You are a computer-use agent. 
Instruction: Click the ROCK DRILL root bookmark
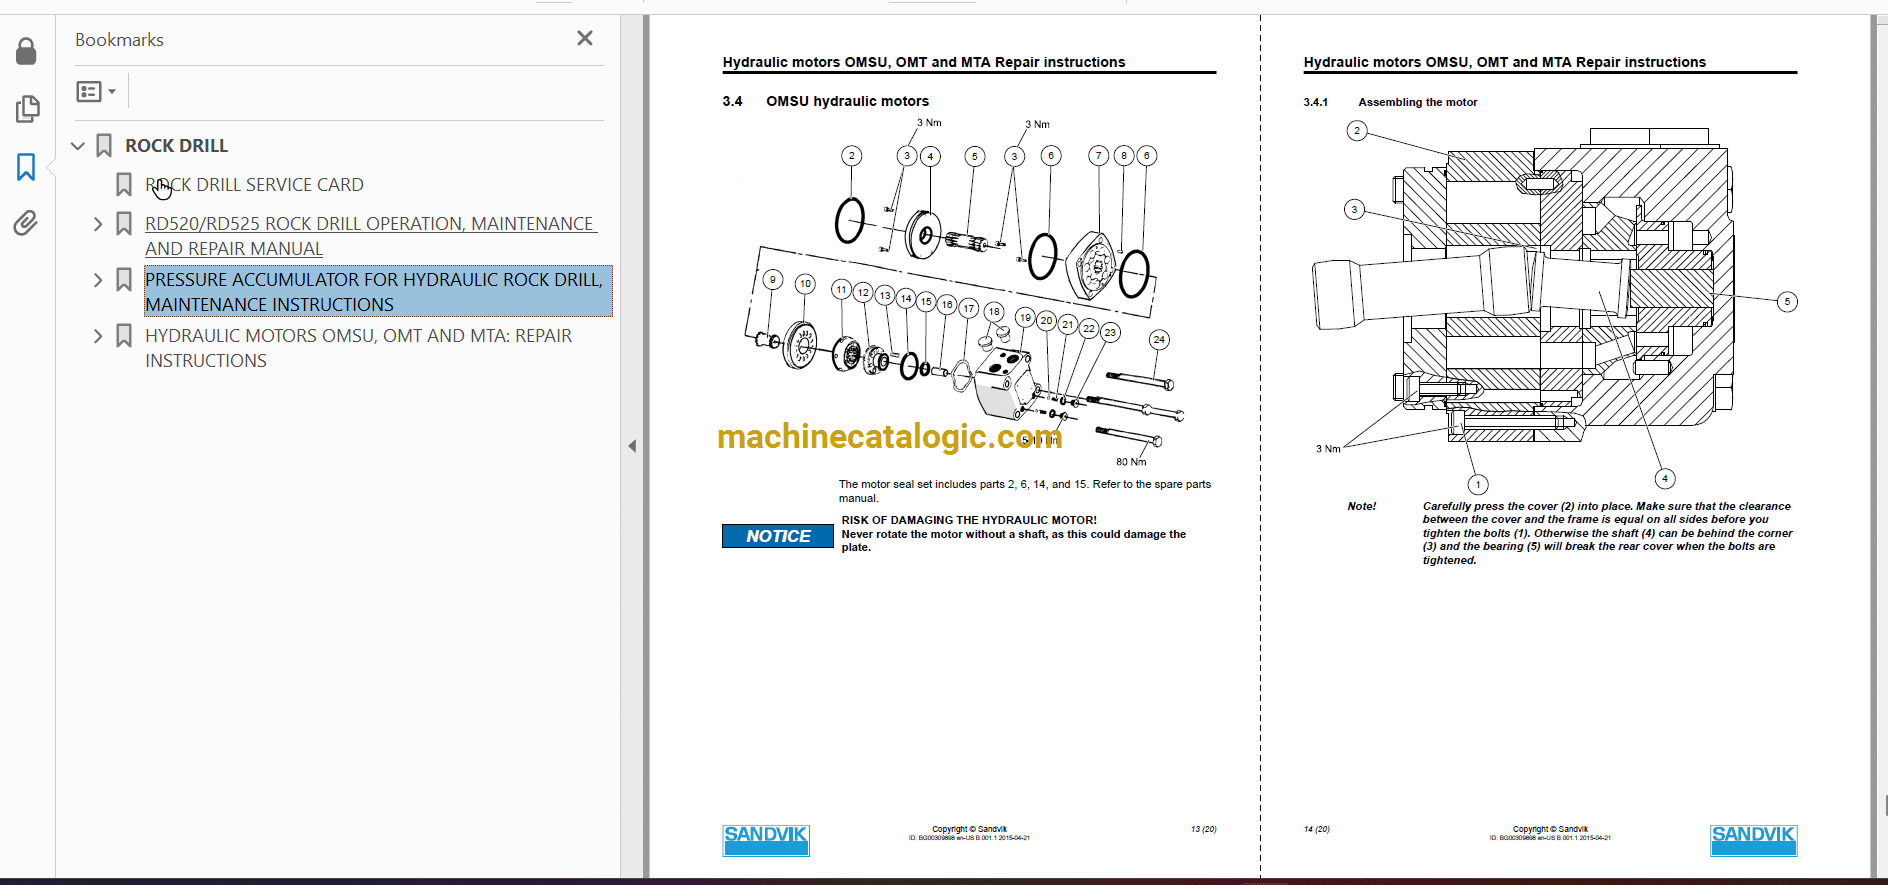176,146
